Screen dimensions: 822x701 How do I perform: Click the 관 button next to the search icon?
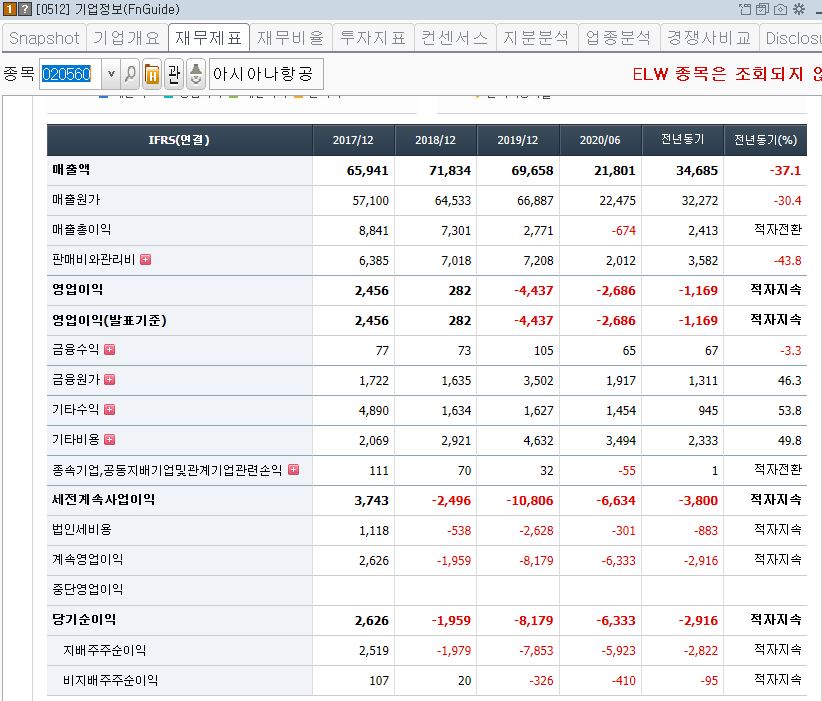pyautogui.click(x=175, y=72)
